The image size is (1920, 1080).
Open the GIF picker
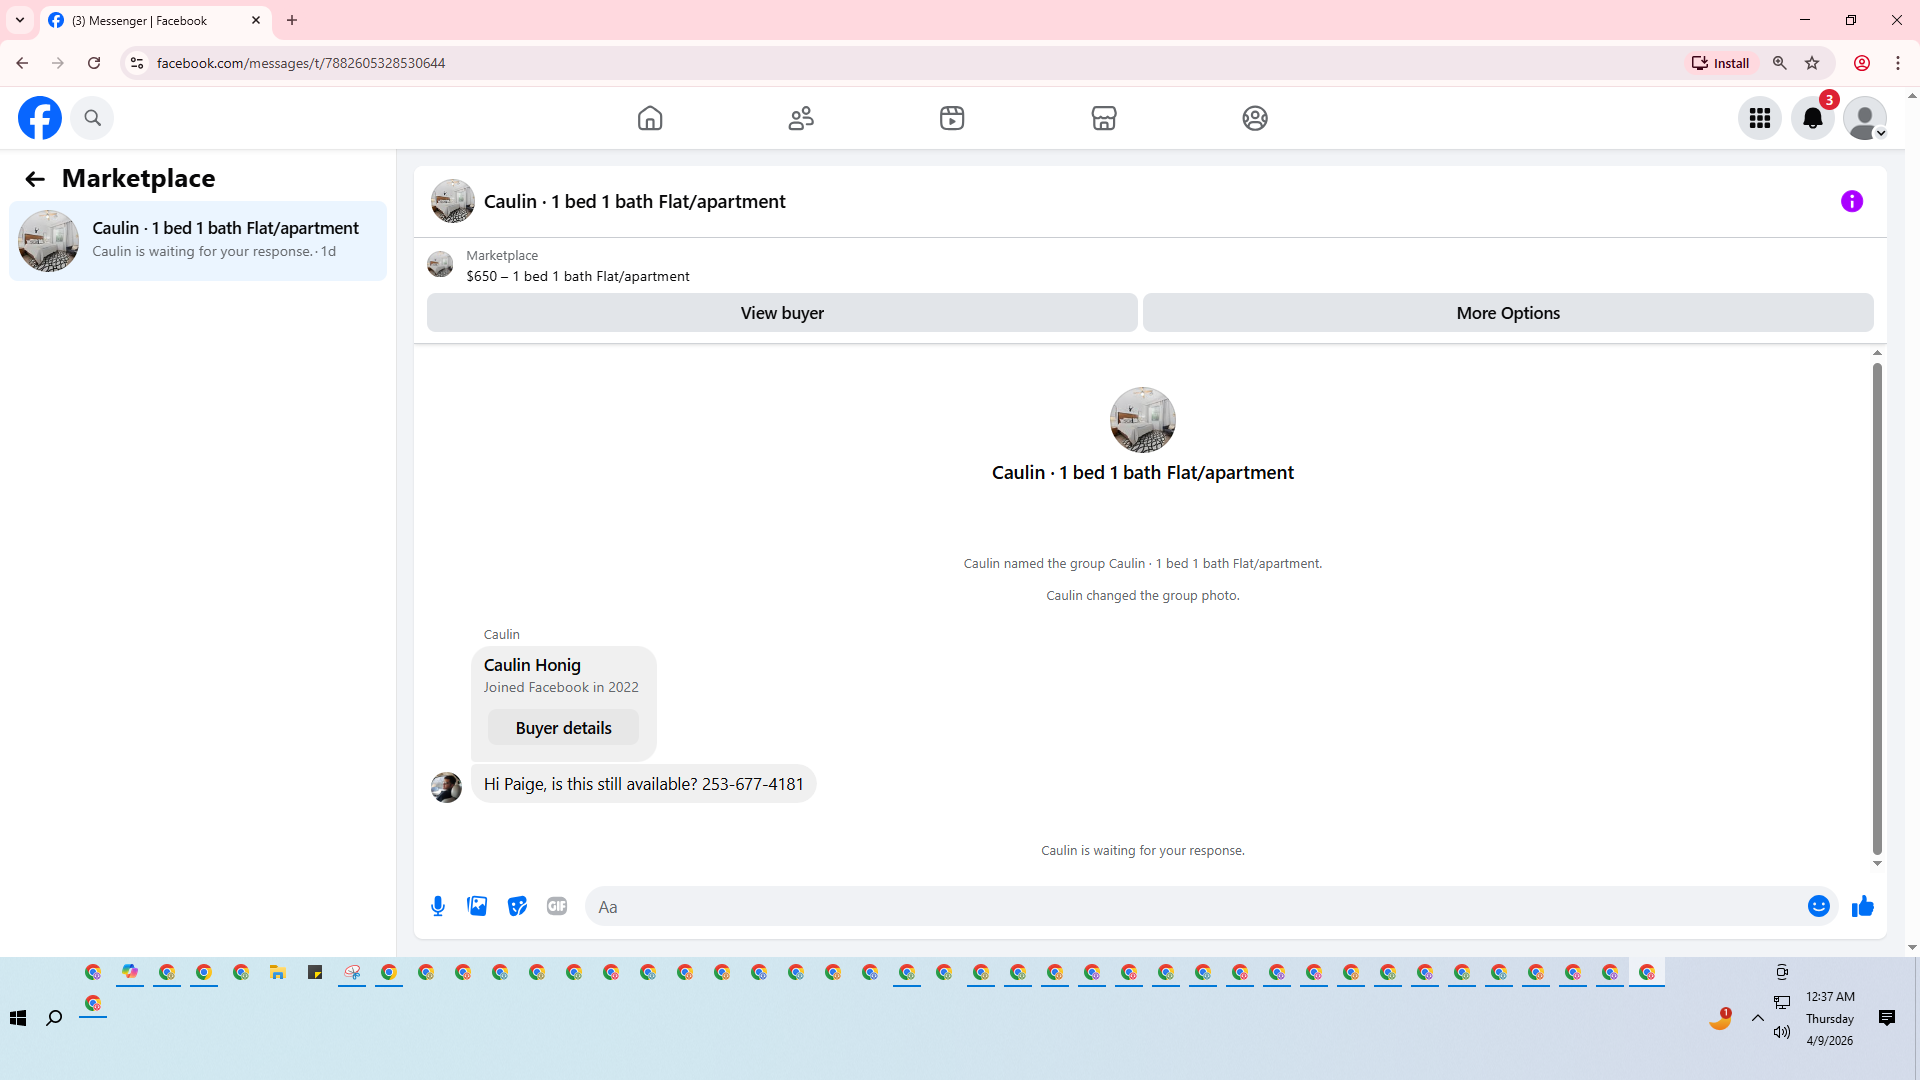coord(557,906)
